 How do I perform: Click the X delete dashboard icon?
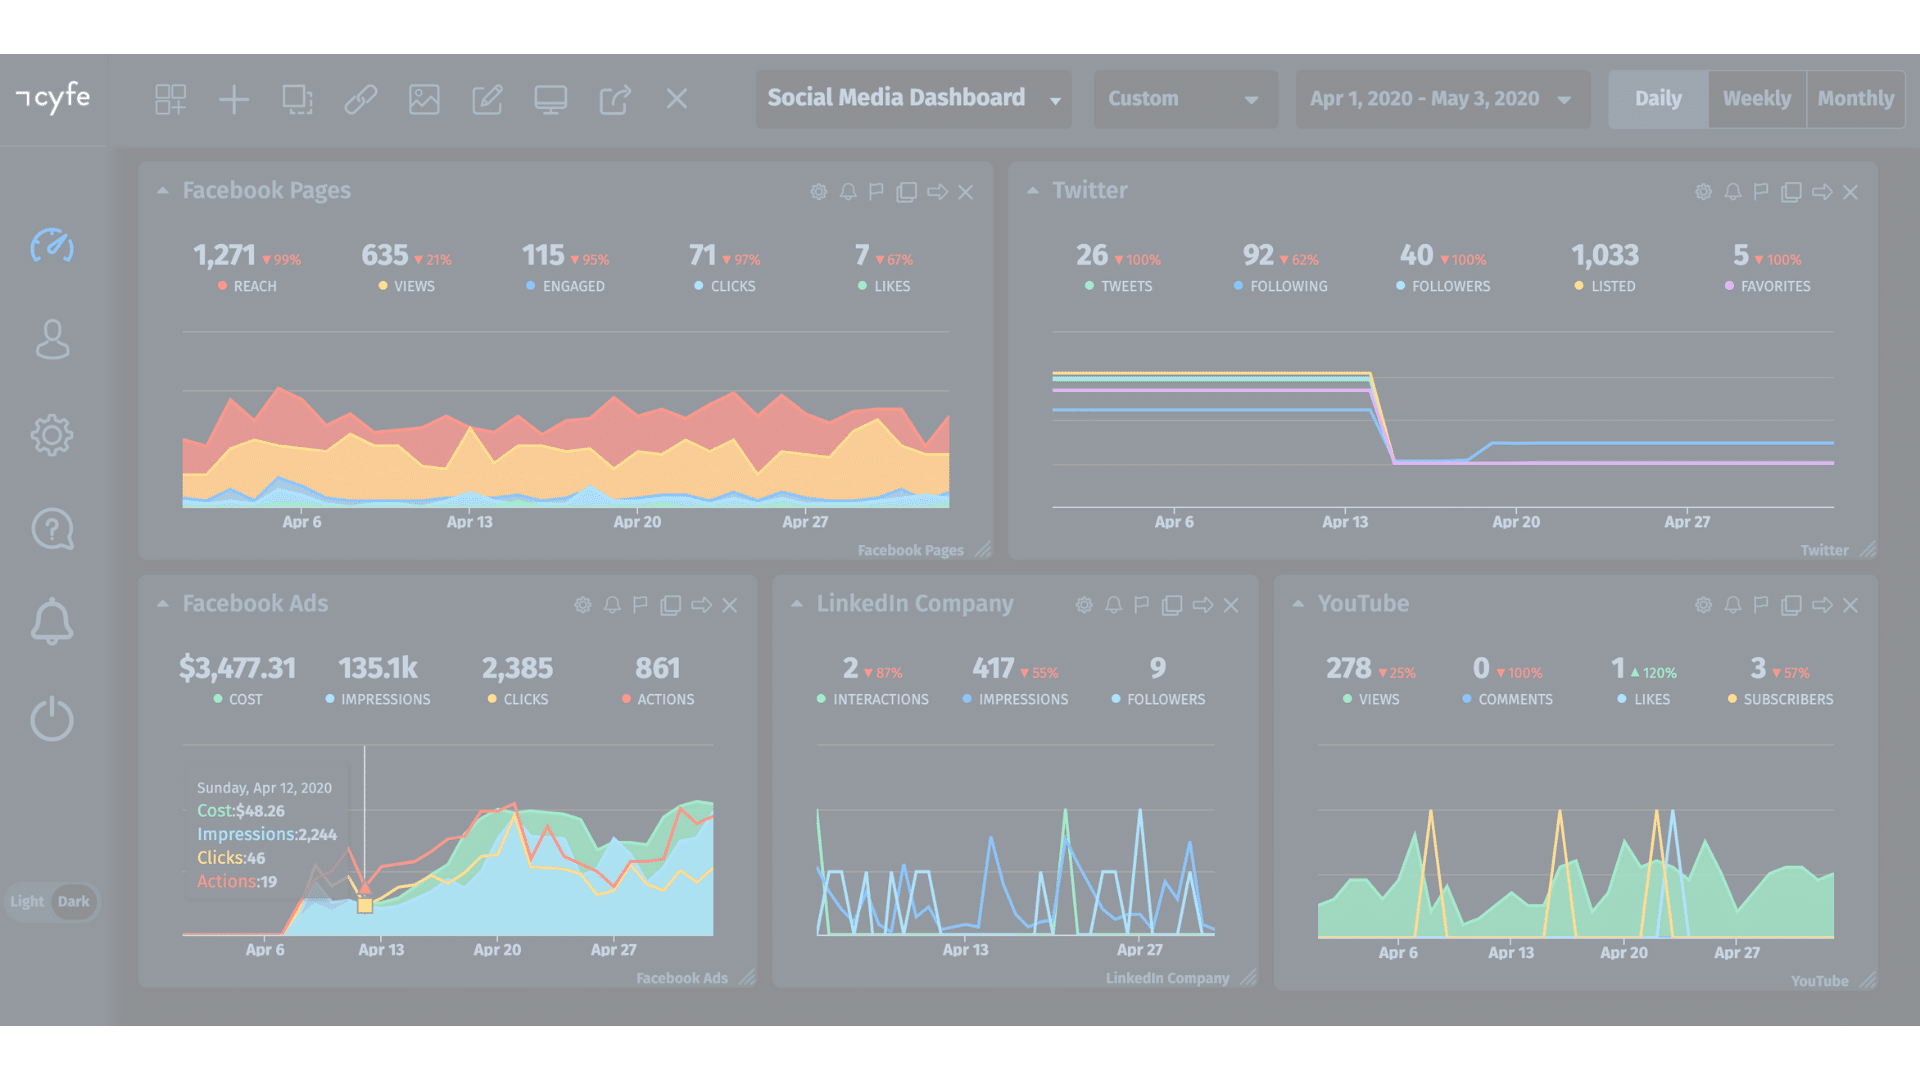(x=677, y=99)
